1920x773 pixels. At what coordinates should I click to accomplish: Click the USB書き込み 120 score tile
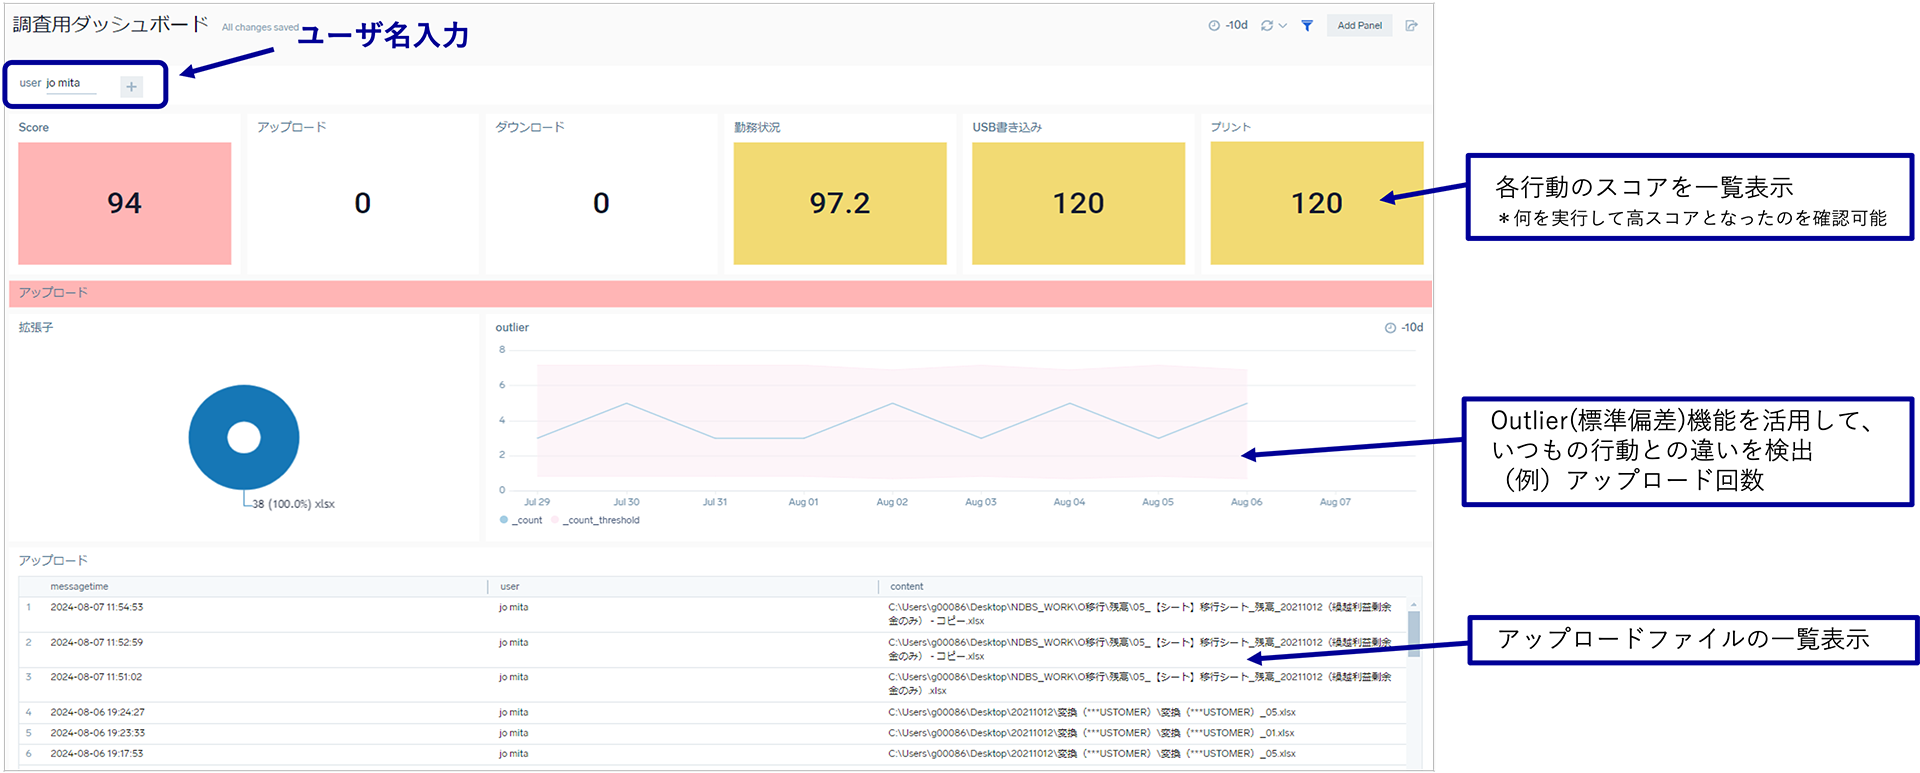tap(1078, 204)
